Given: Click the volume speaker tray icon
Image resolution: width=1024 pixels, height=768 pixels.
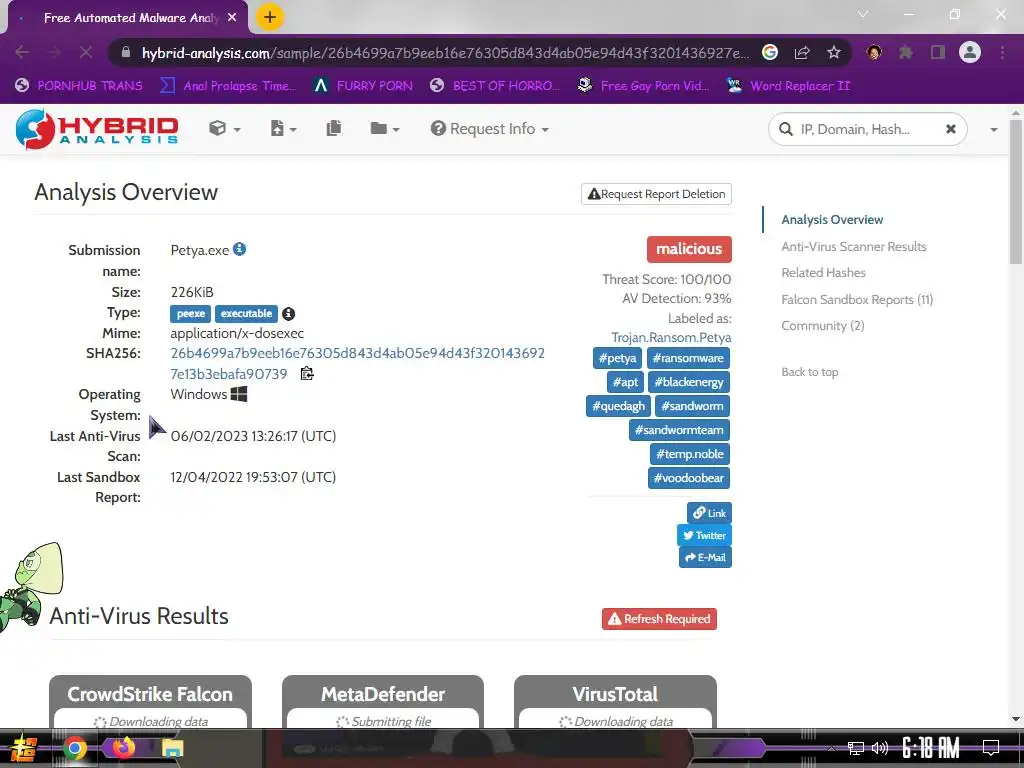Looking at the screenshot, I should tap(880, 748).
